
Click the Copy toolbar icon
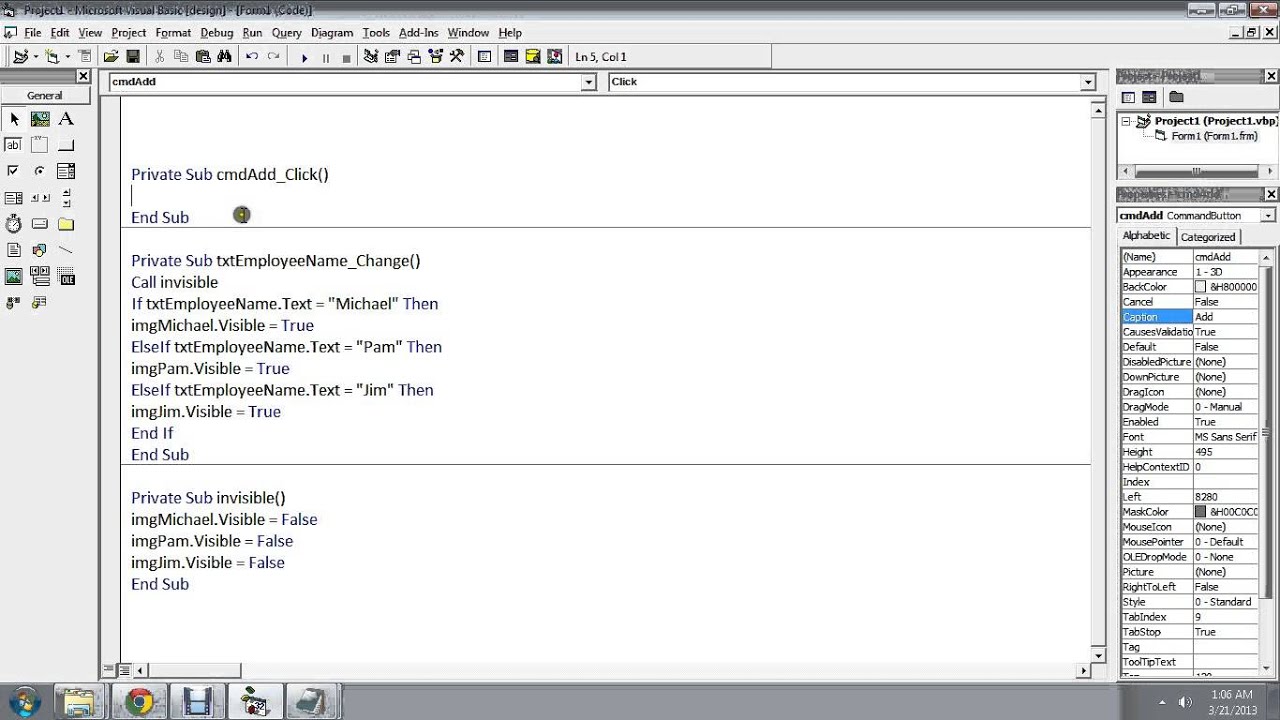click(x=183, y=57)
